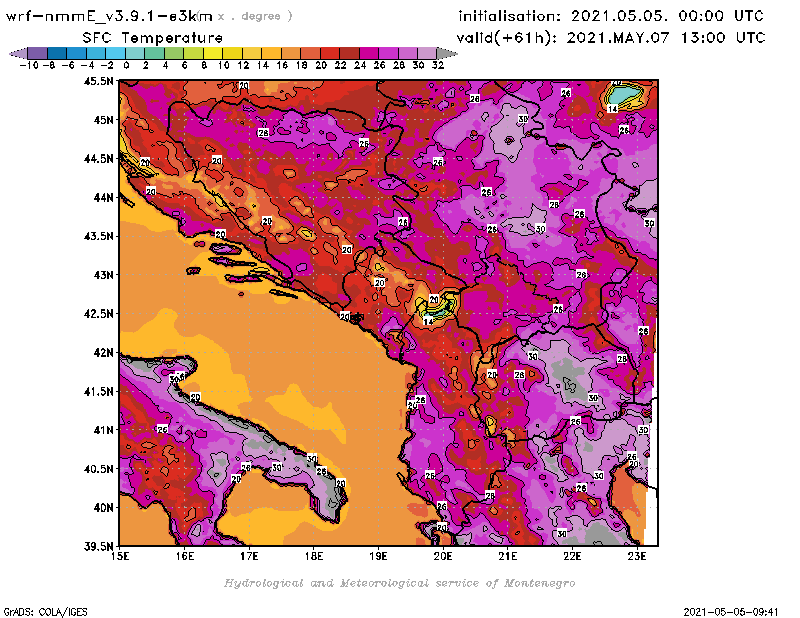Viewport: 800px width, 618px height.
Task: Click the '45N' latitude label
Action: point(103,120)
